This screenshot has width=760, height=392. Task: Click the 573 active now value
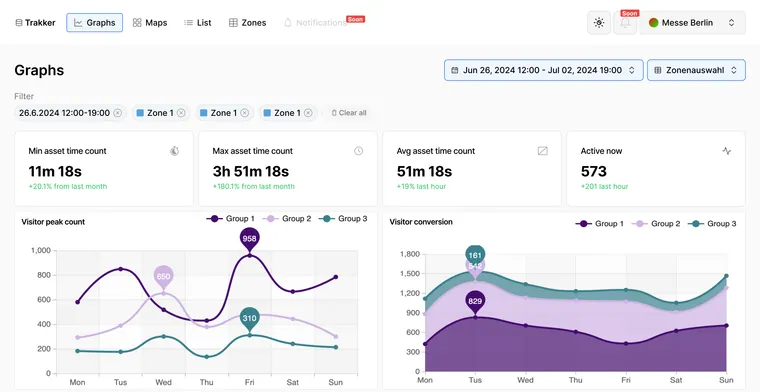coord(594,172)
